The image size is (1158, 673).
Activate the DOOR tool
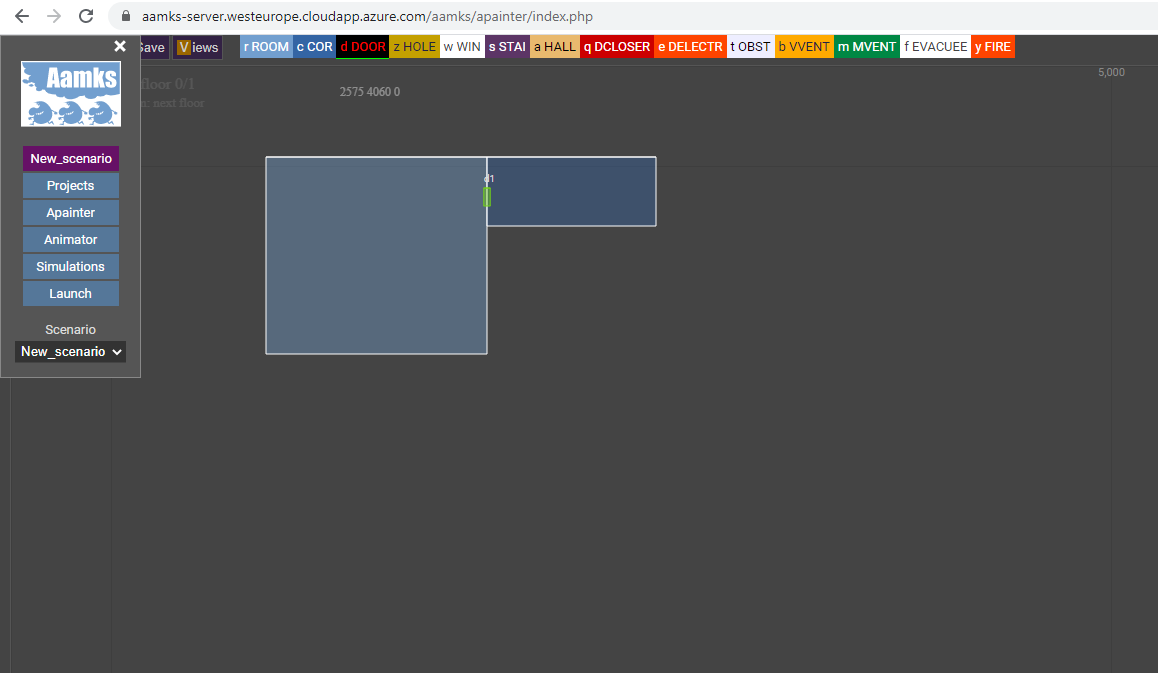[362, 47]
